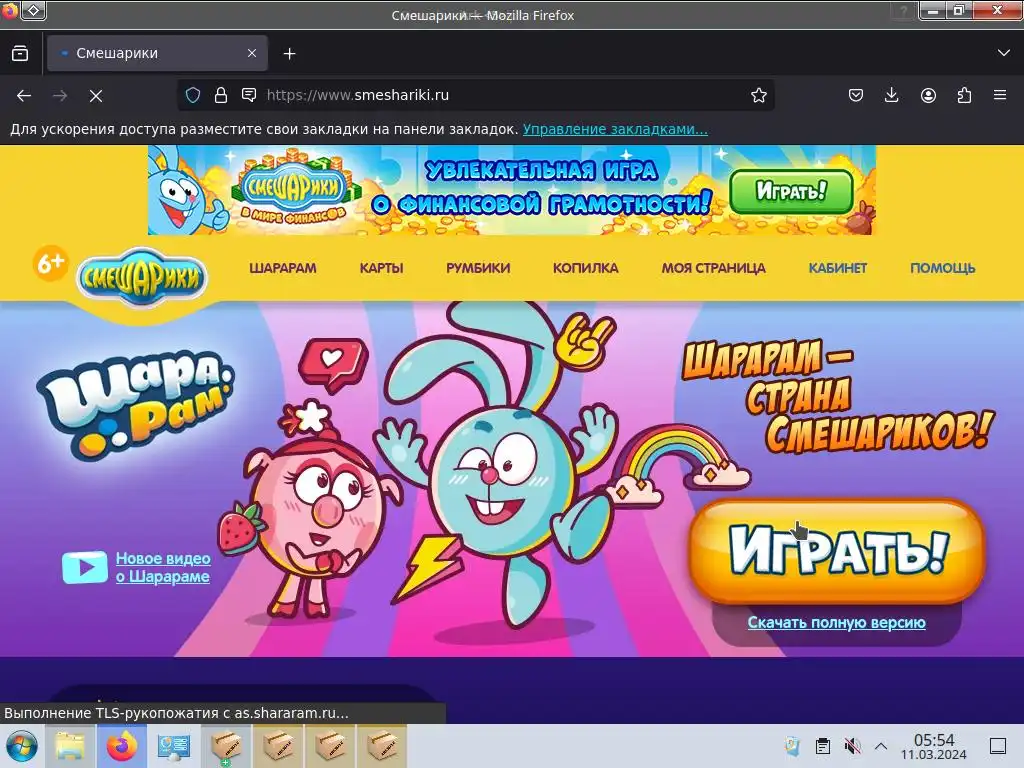This screenshot has height=768, width=1024.
Task: Expand hidden system tray icons
Action: [880, 746]
